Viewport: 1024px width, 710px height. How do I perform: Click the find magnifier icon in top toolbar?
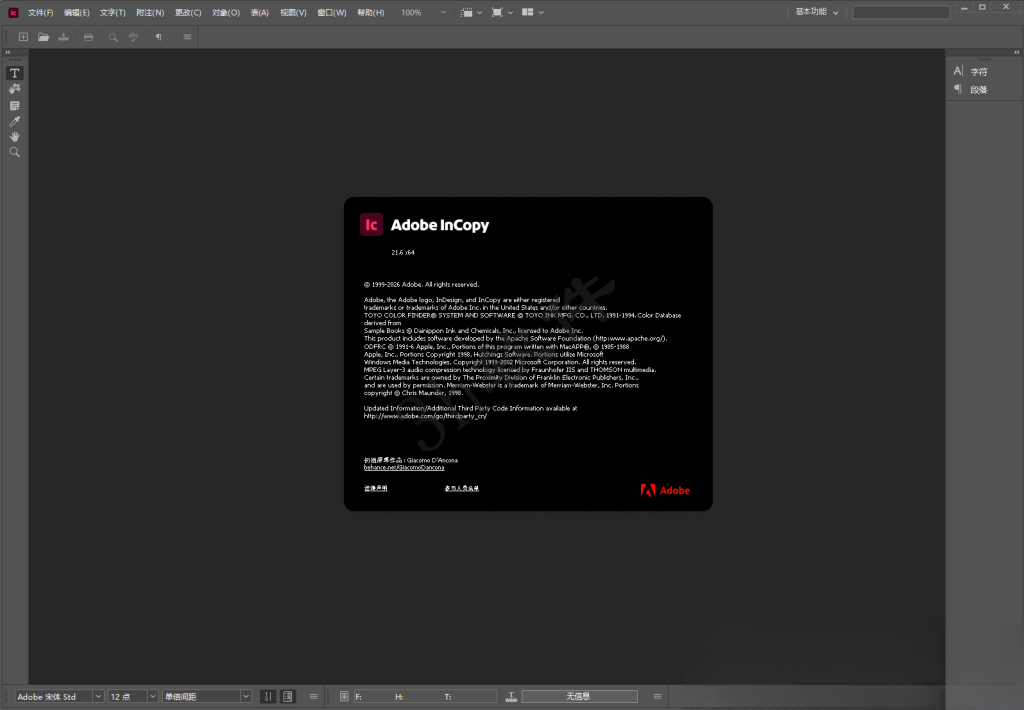point(113,37)
